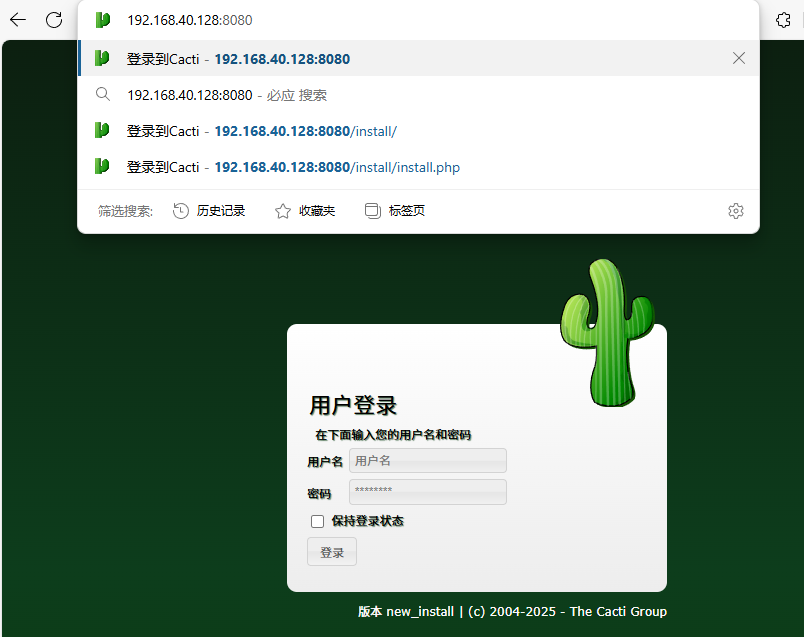Click the 版本 new_install footer text

pyautogui.click(x=406, y=611)
